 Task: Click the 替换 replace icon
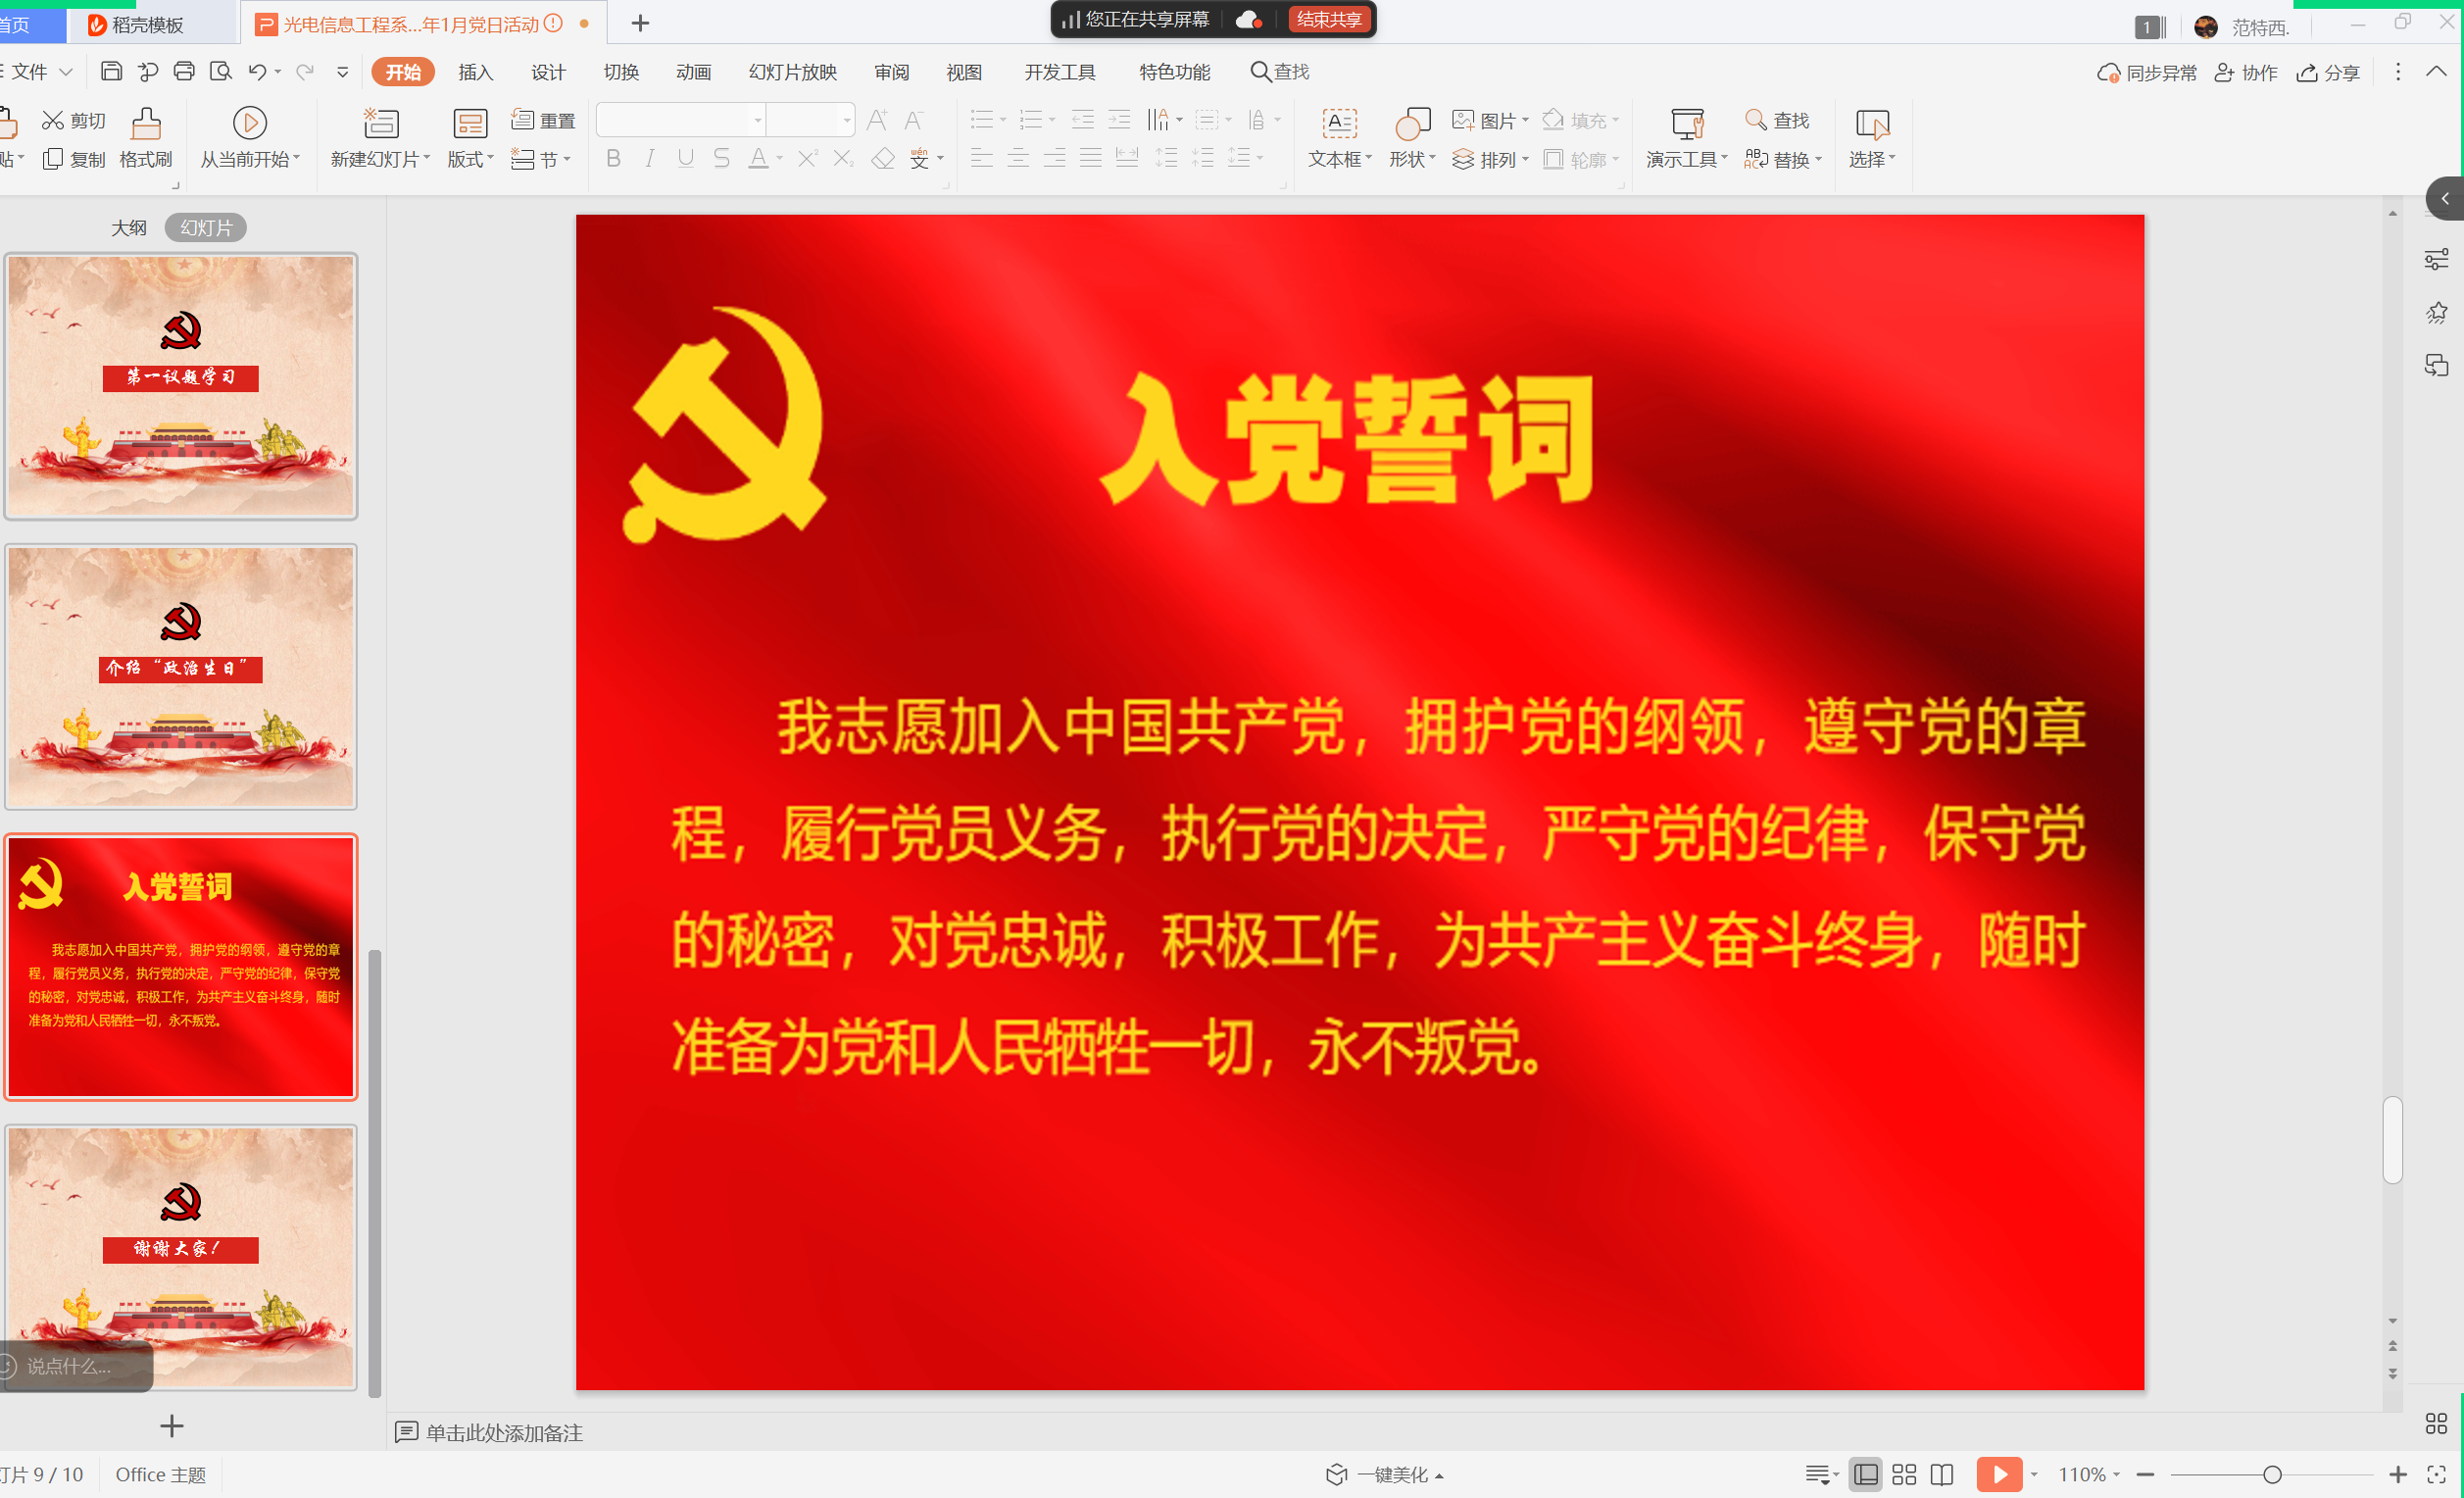[1756, 159]
